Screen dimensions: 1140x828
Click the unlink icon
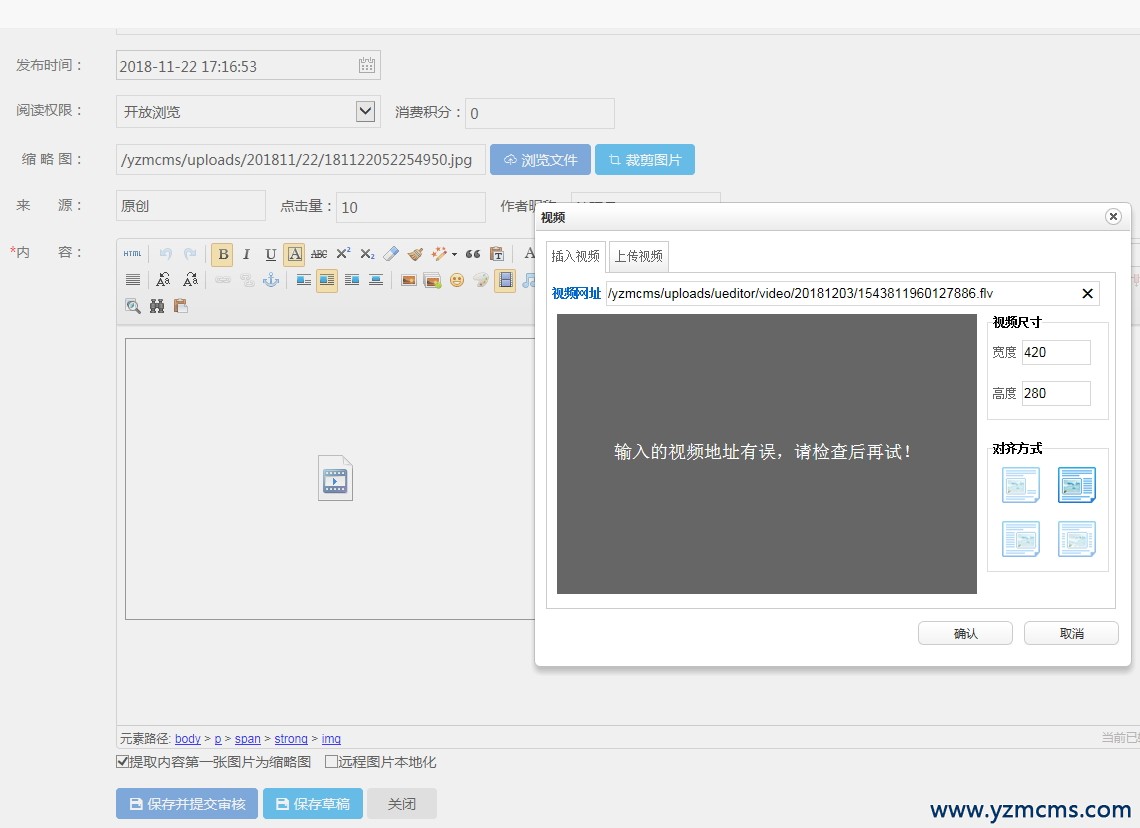247,280
